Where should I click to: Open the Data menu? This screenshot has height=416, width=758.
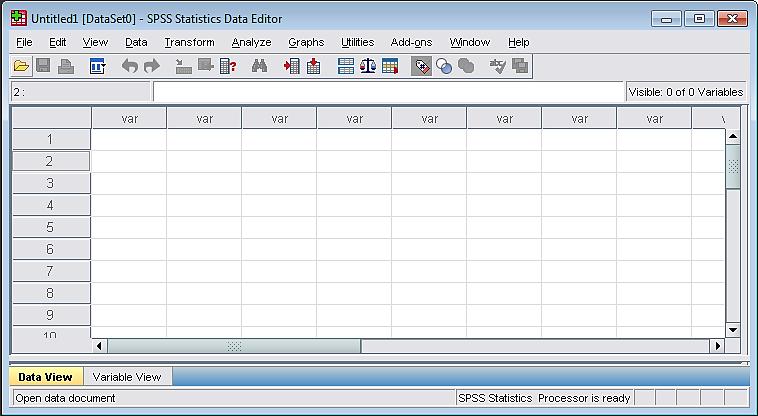pos(136,43)
